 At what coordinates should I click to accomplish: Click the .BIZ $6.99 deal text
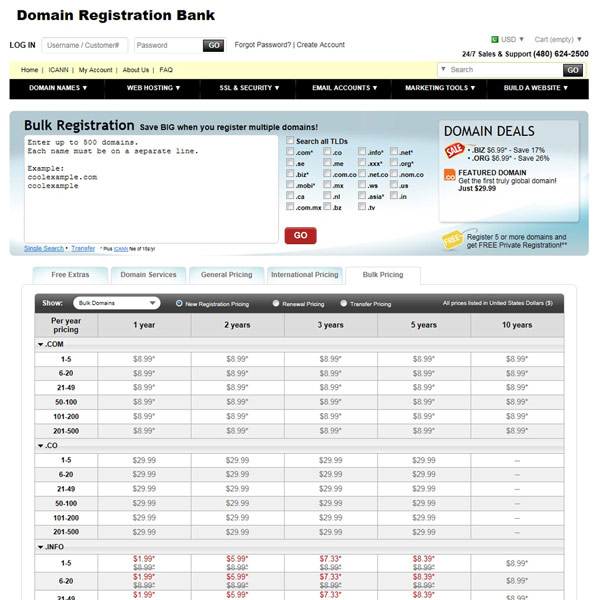(508, 150)
